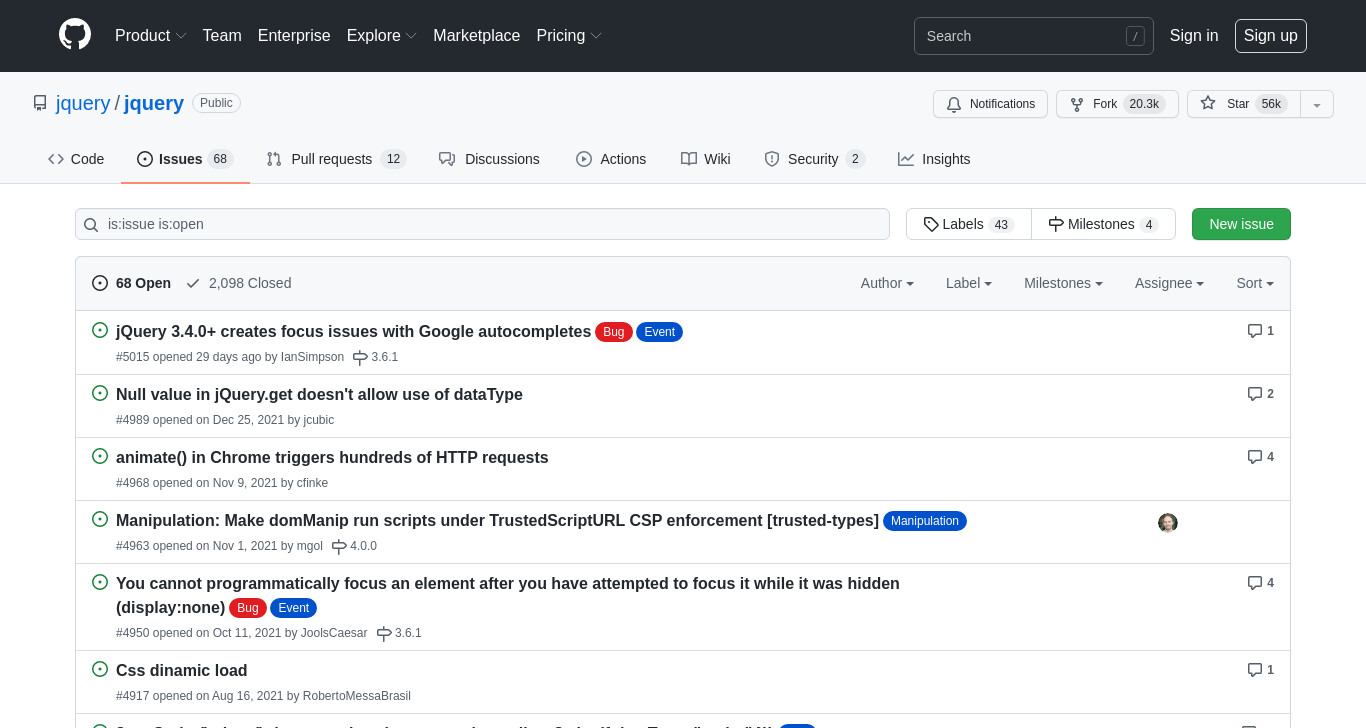This screenshot has width=1366, height=728.
Task: Click the blue Event label on issue #5015
Action: click(659, 332)
